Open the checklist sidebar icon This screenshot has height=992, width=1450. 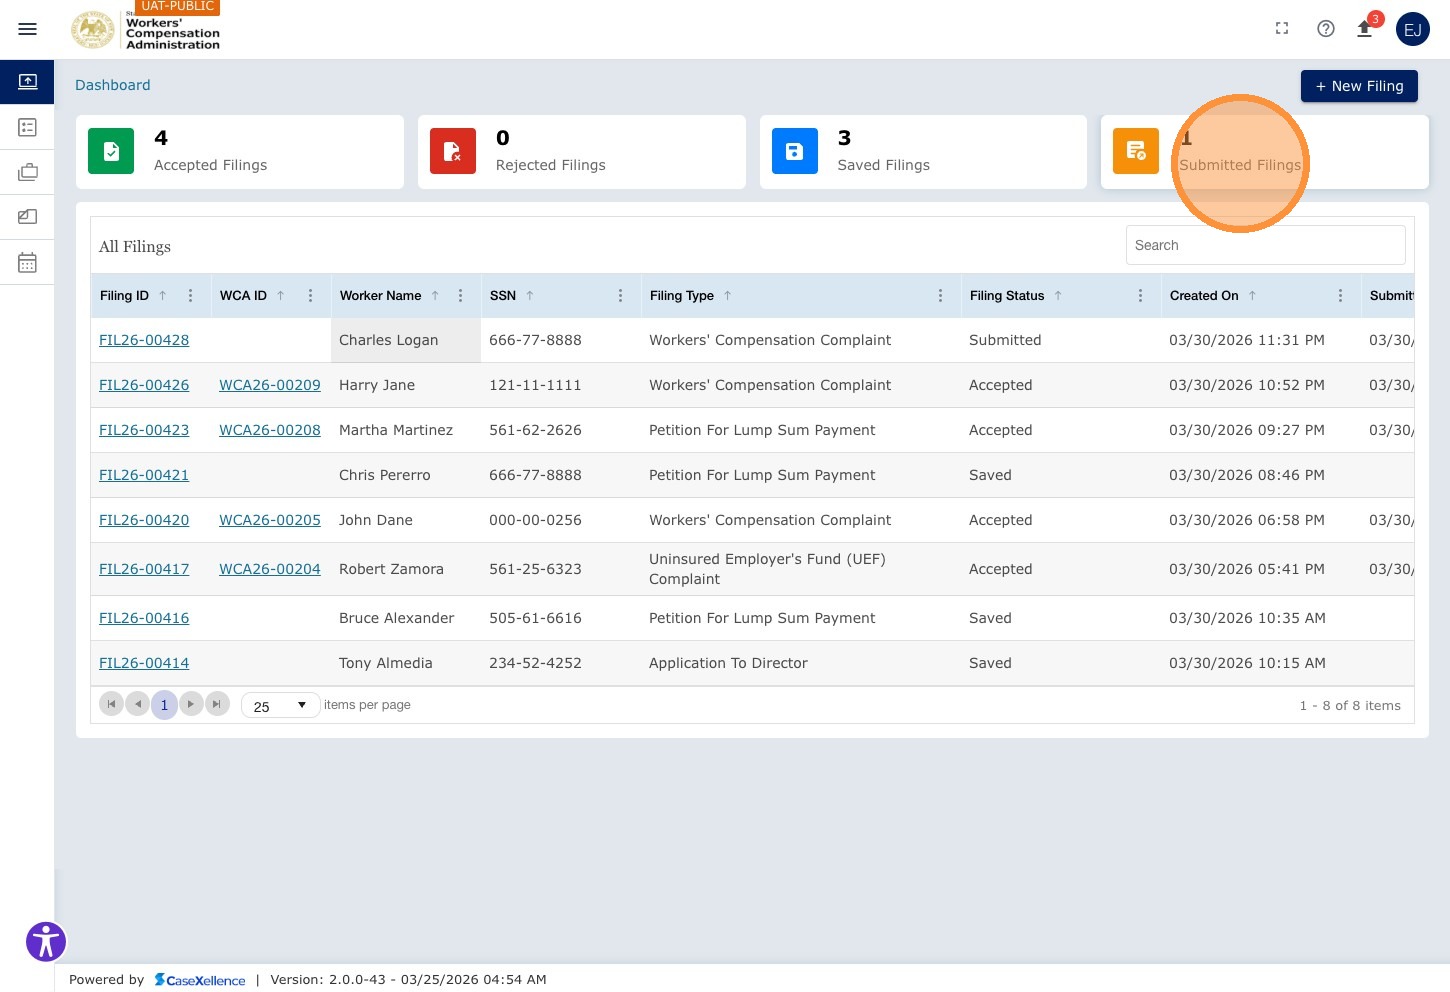point(27,127)
